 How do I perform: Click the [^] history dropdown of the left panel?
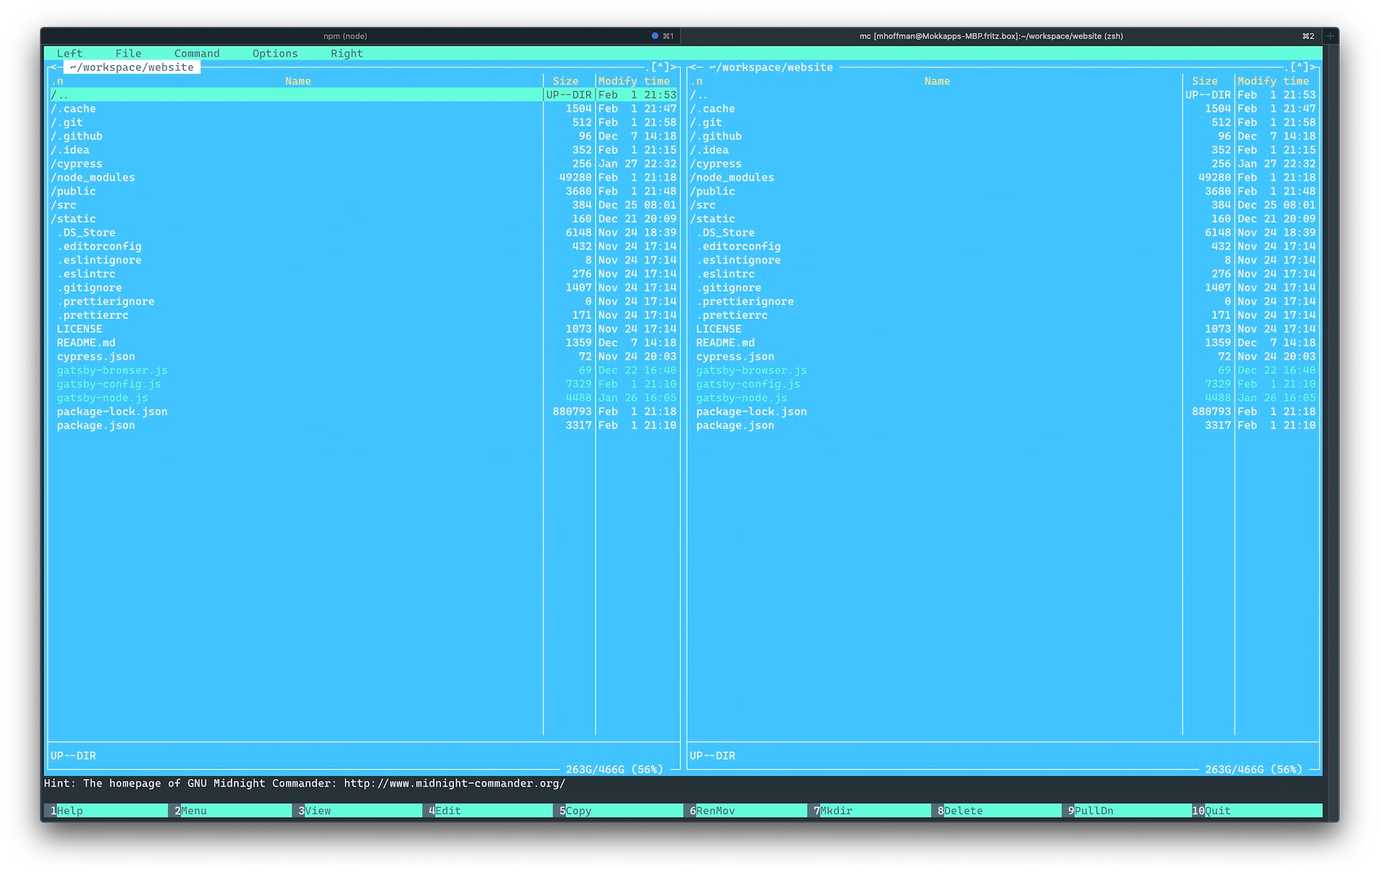(660, 68)
